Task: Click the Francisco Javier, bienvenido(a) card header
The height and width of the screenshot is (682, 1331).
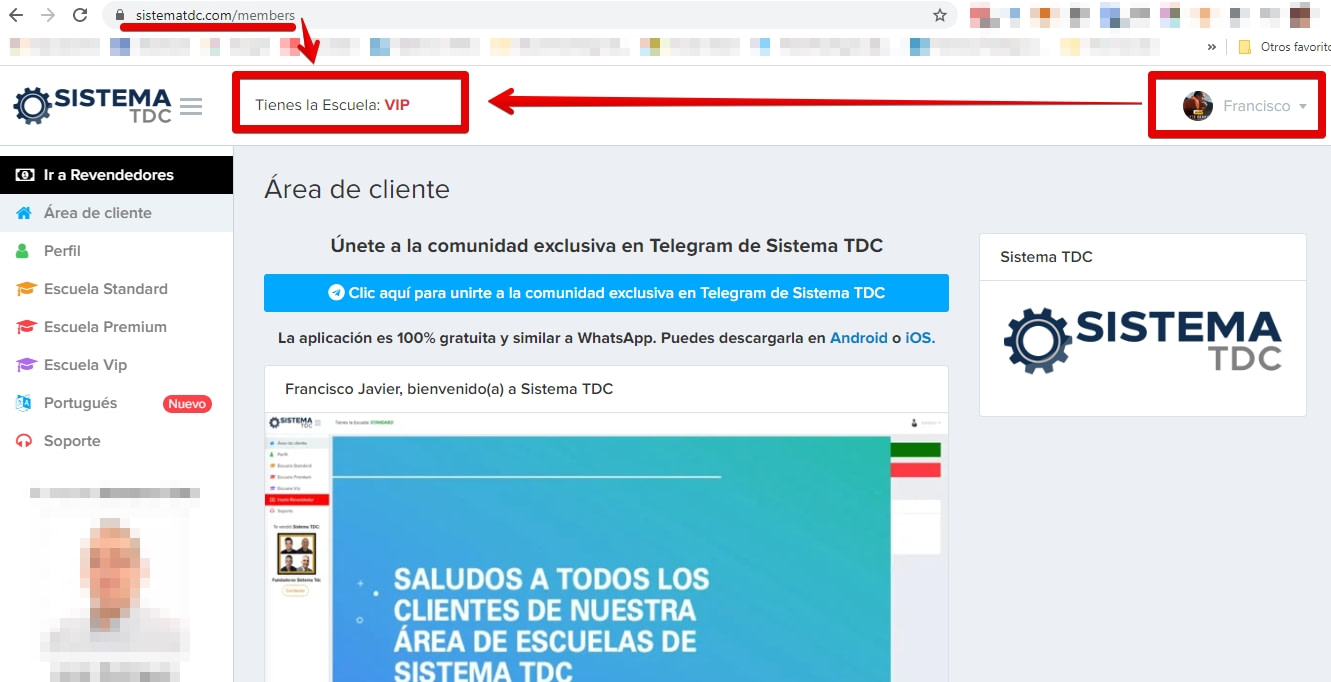Action: [x=606, y=389]
